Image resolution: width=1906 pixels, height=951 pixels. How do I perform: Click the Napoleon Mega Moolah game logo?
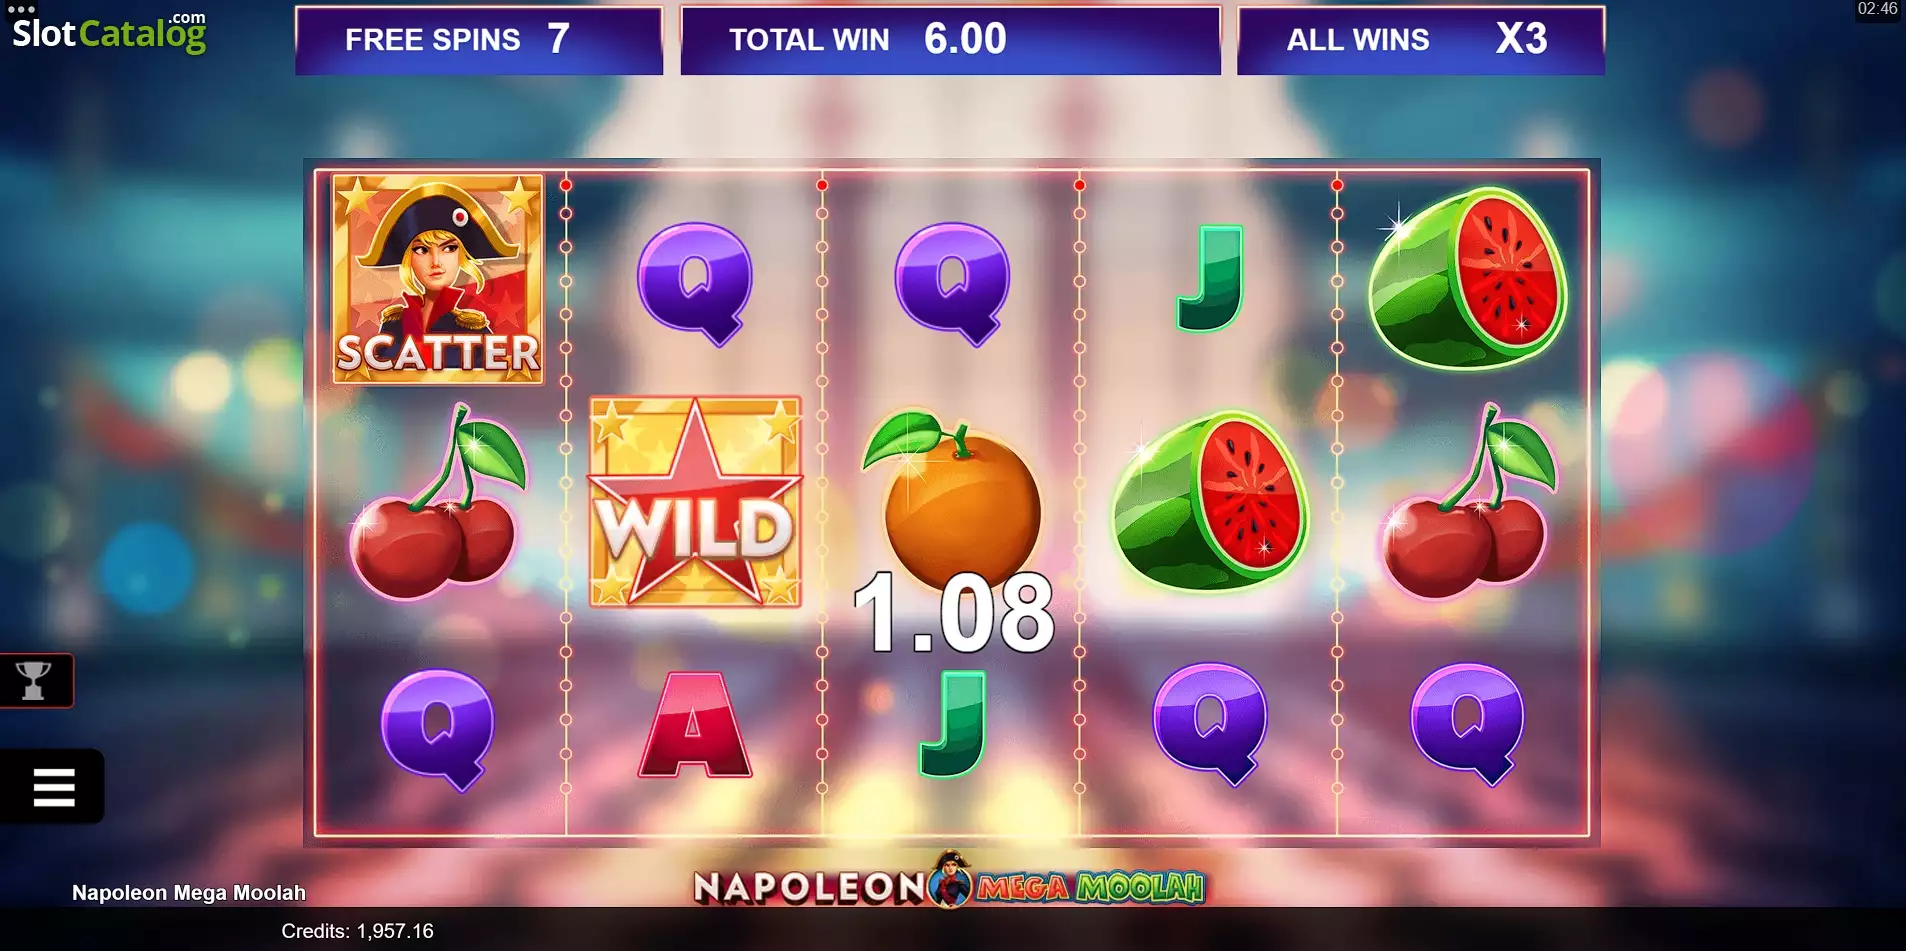click(950, 881)
